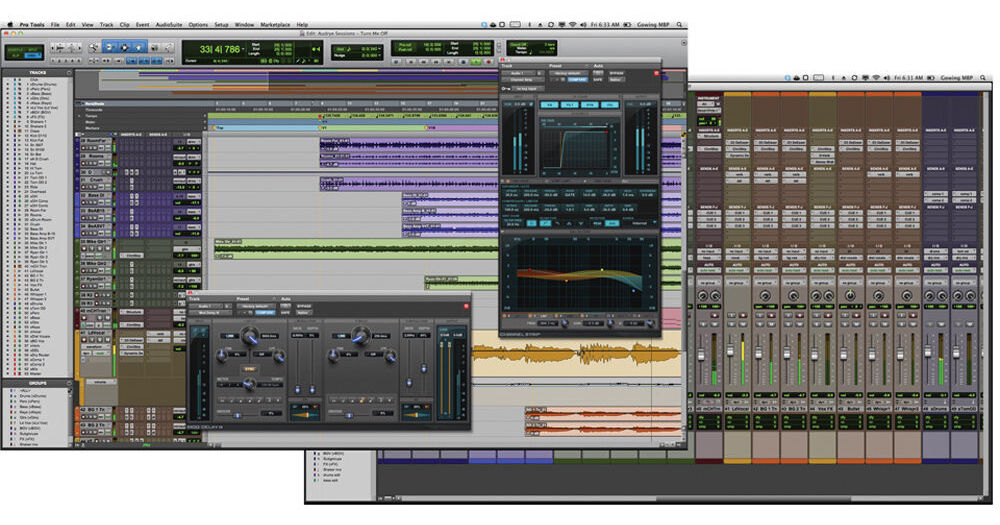Click the GROUPS panel header
The height and width of the screenshot is (525, 1000).
(x=35, y=381)
